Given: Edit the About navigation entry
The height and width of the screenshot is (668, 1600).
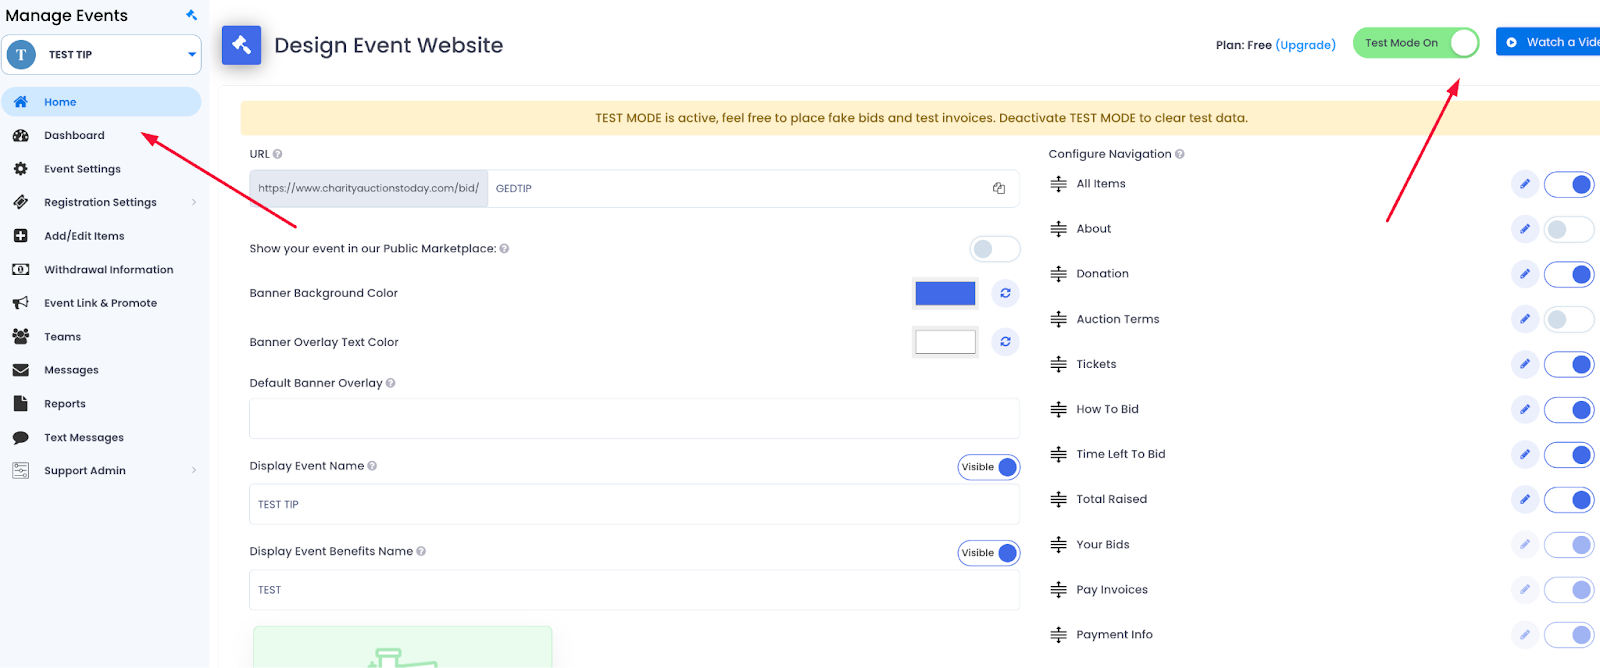Looking at the screenshot, I should [1524, 229].
